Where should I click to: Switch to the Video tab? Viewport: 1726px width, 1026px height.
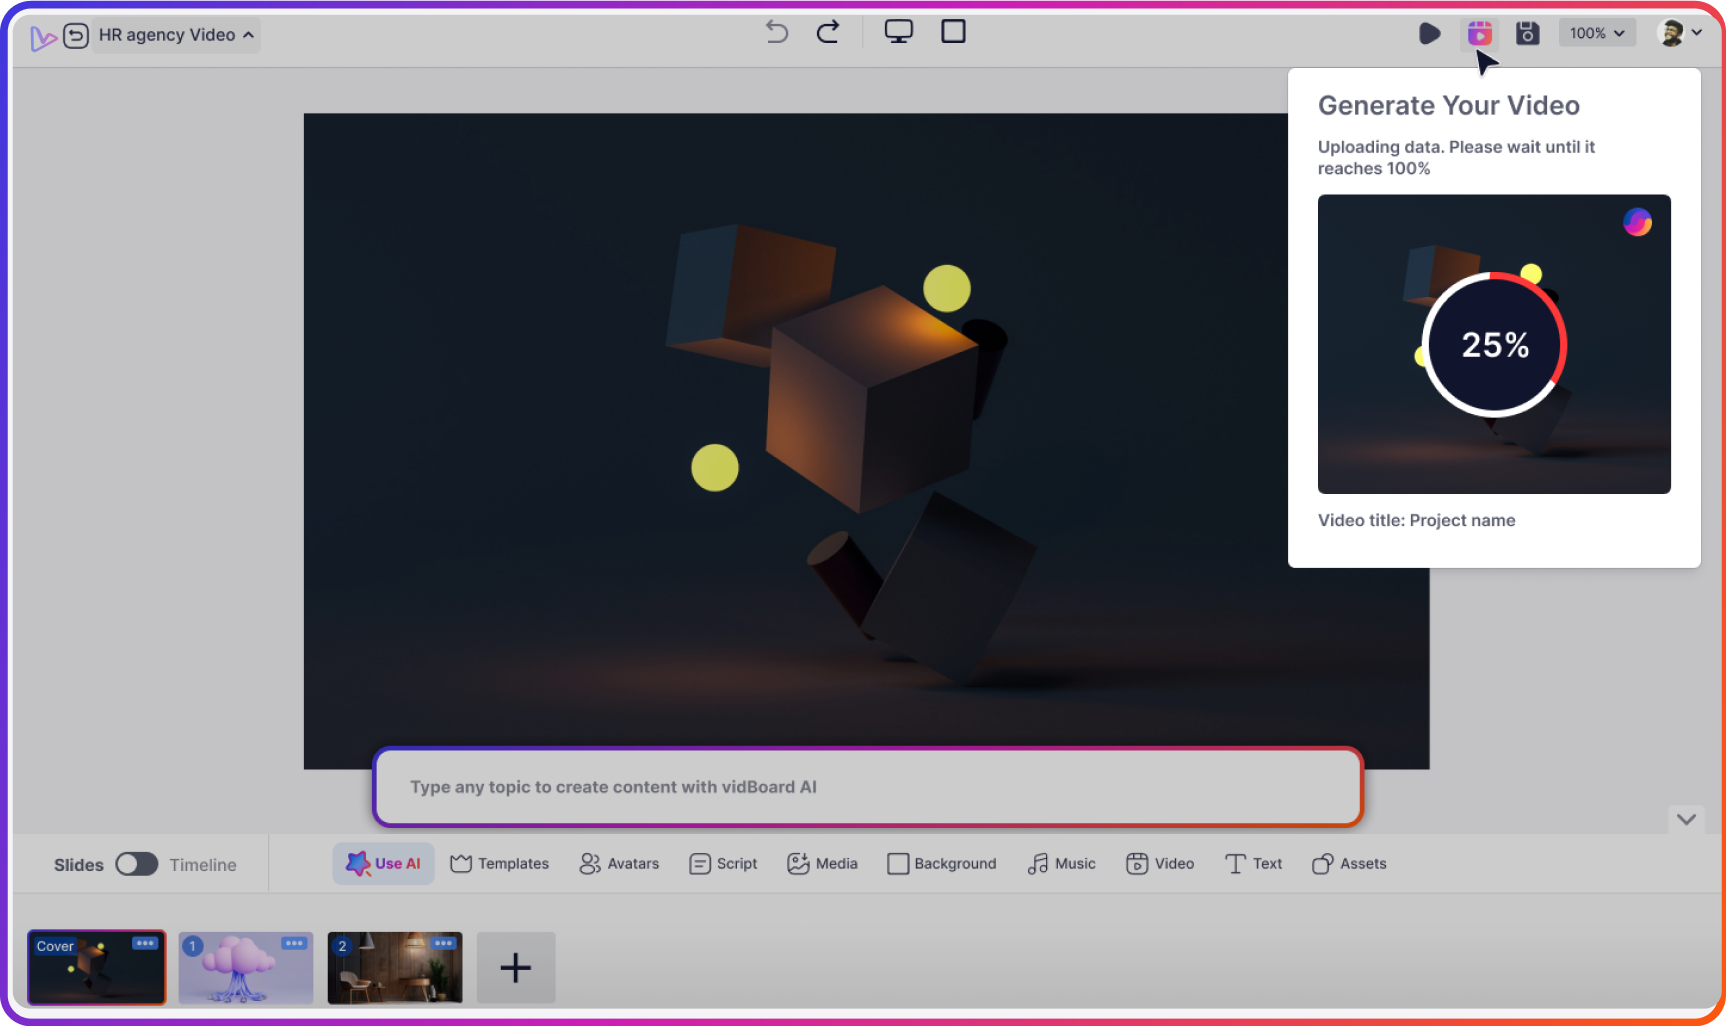(x=1160, y=864)
